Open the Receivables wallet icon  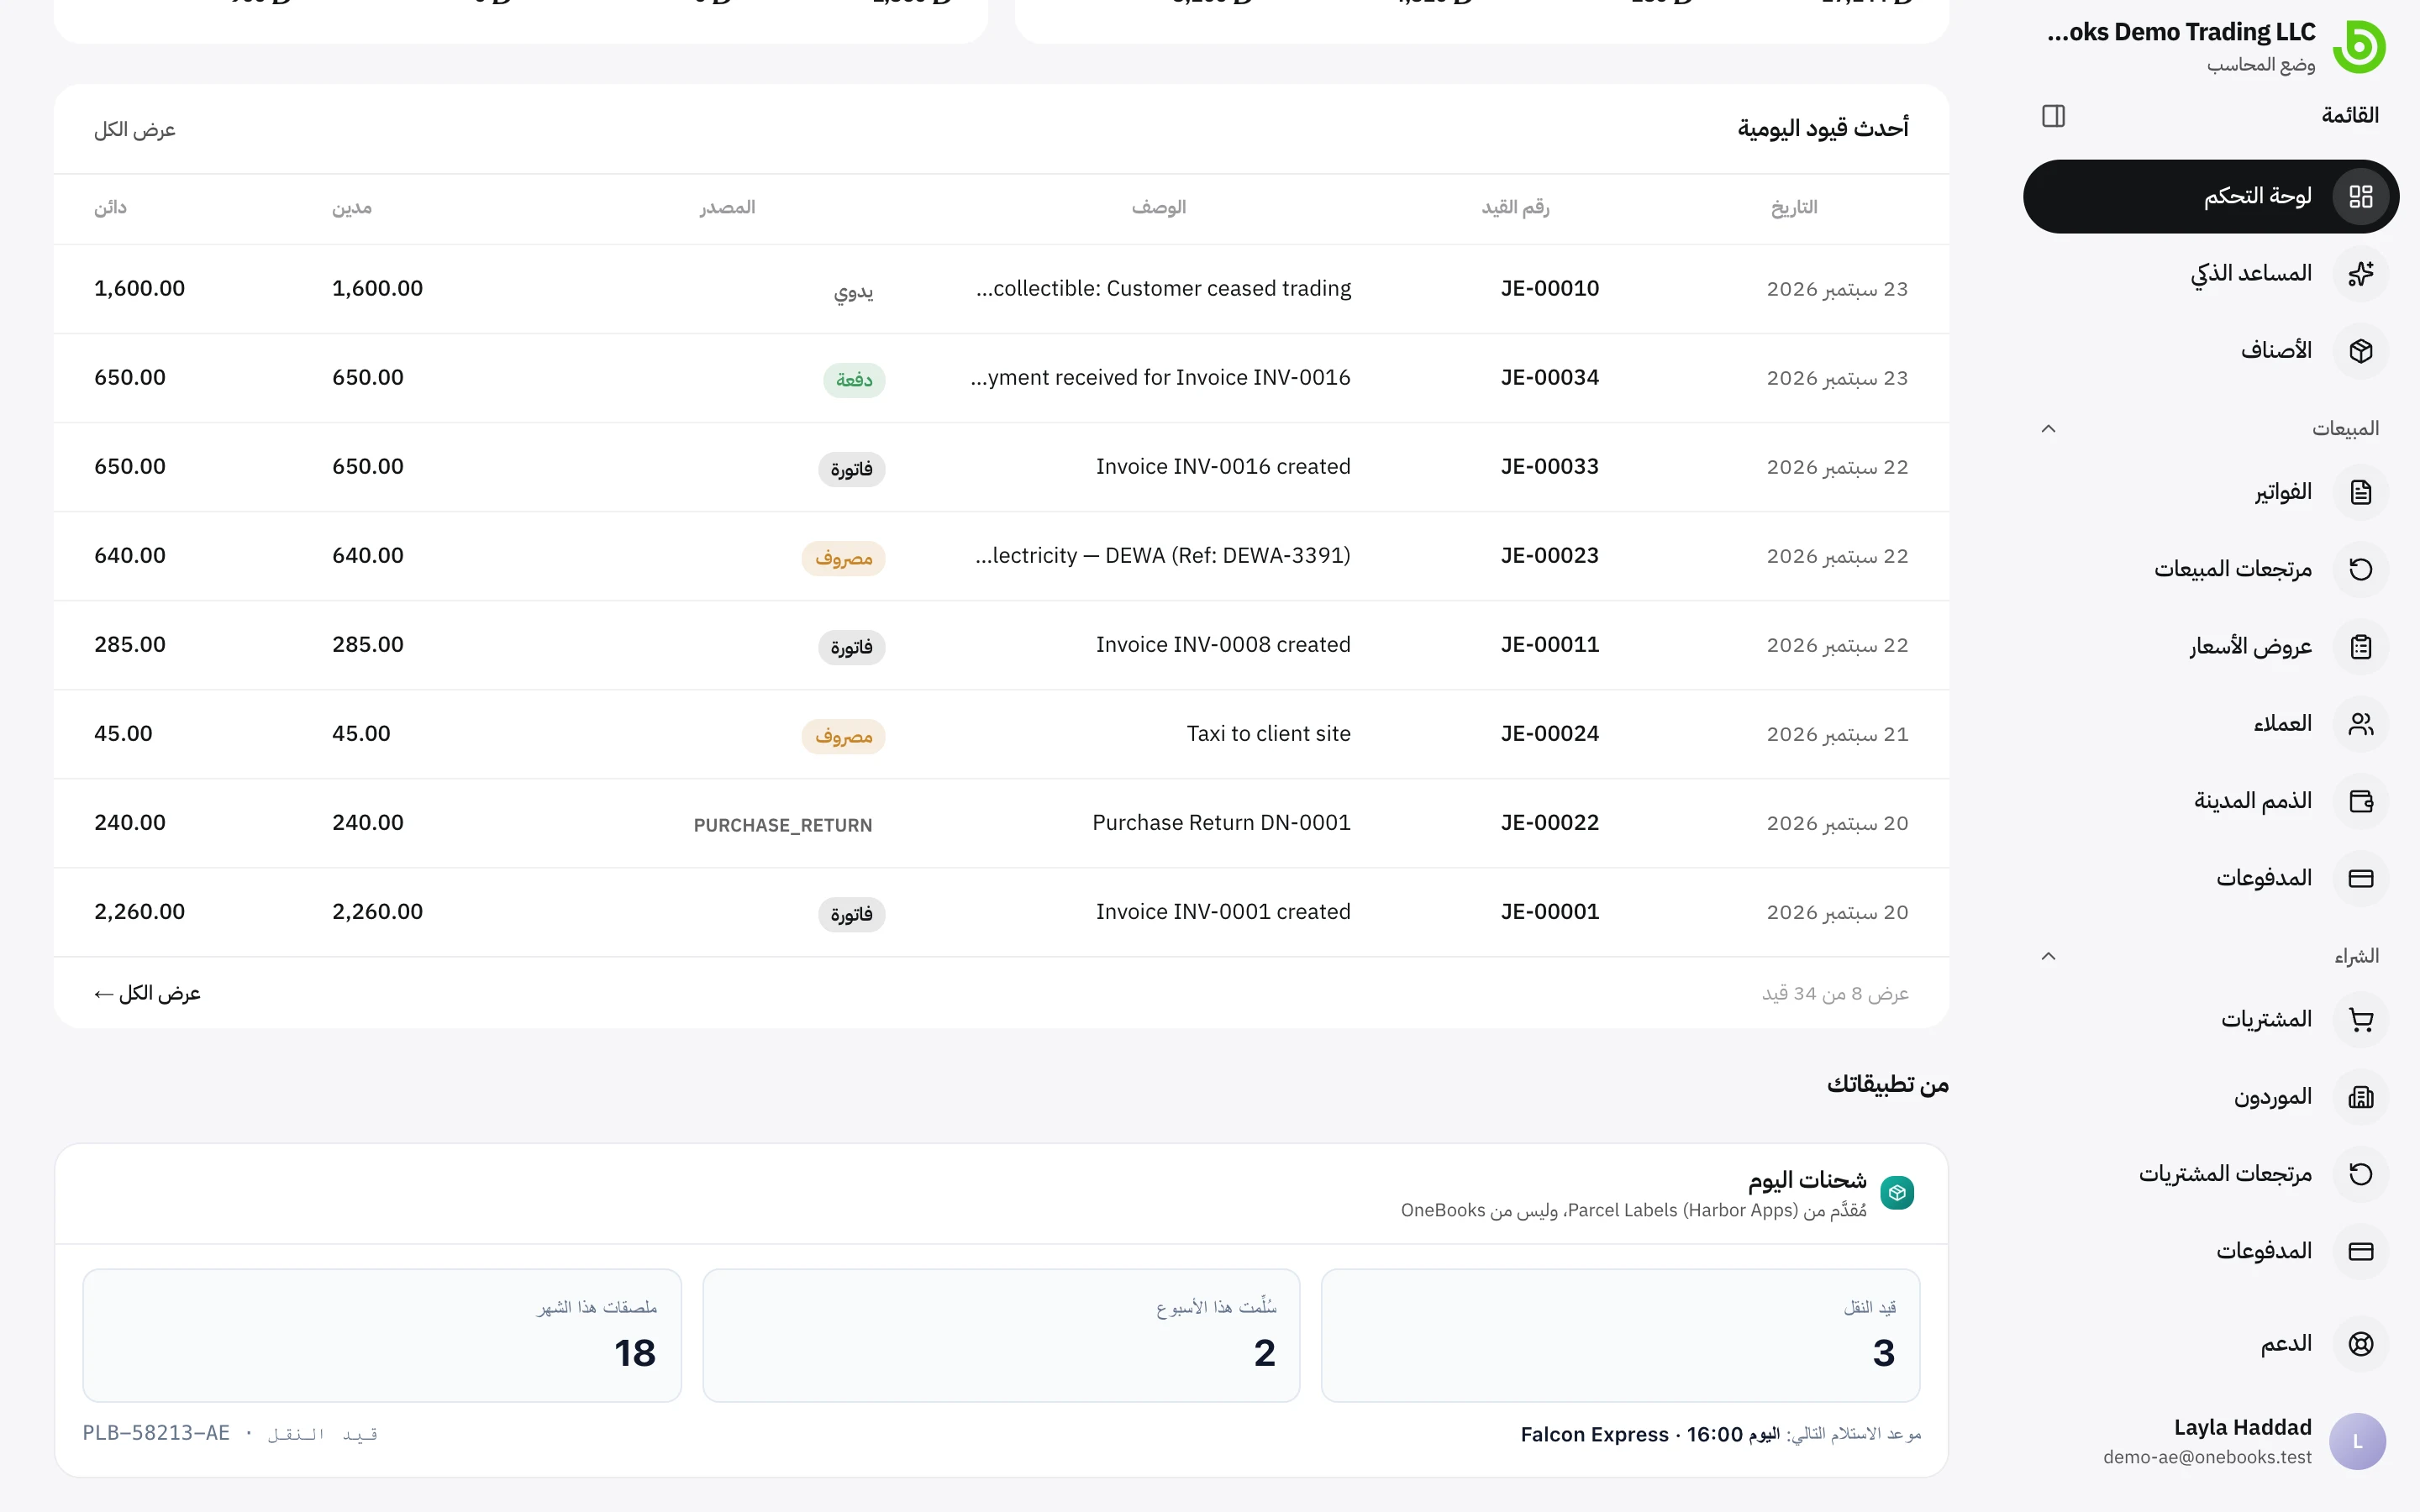[x=2360, y=801]
